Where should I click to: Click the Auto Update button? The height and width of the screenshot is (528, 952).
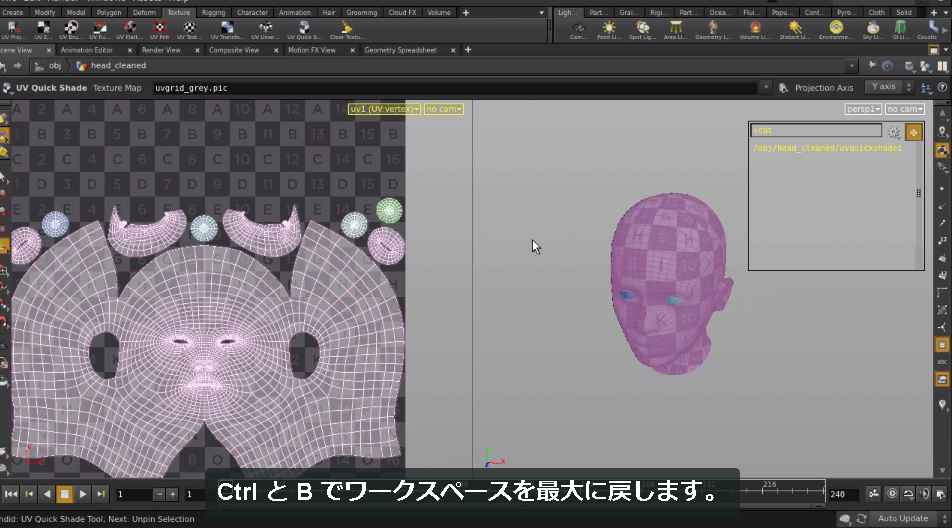point(903,518)
